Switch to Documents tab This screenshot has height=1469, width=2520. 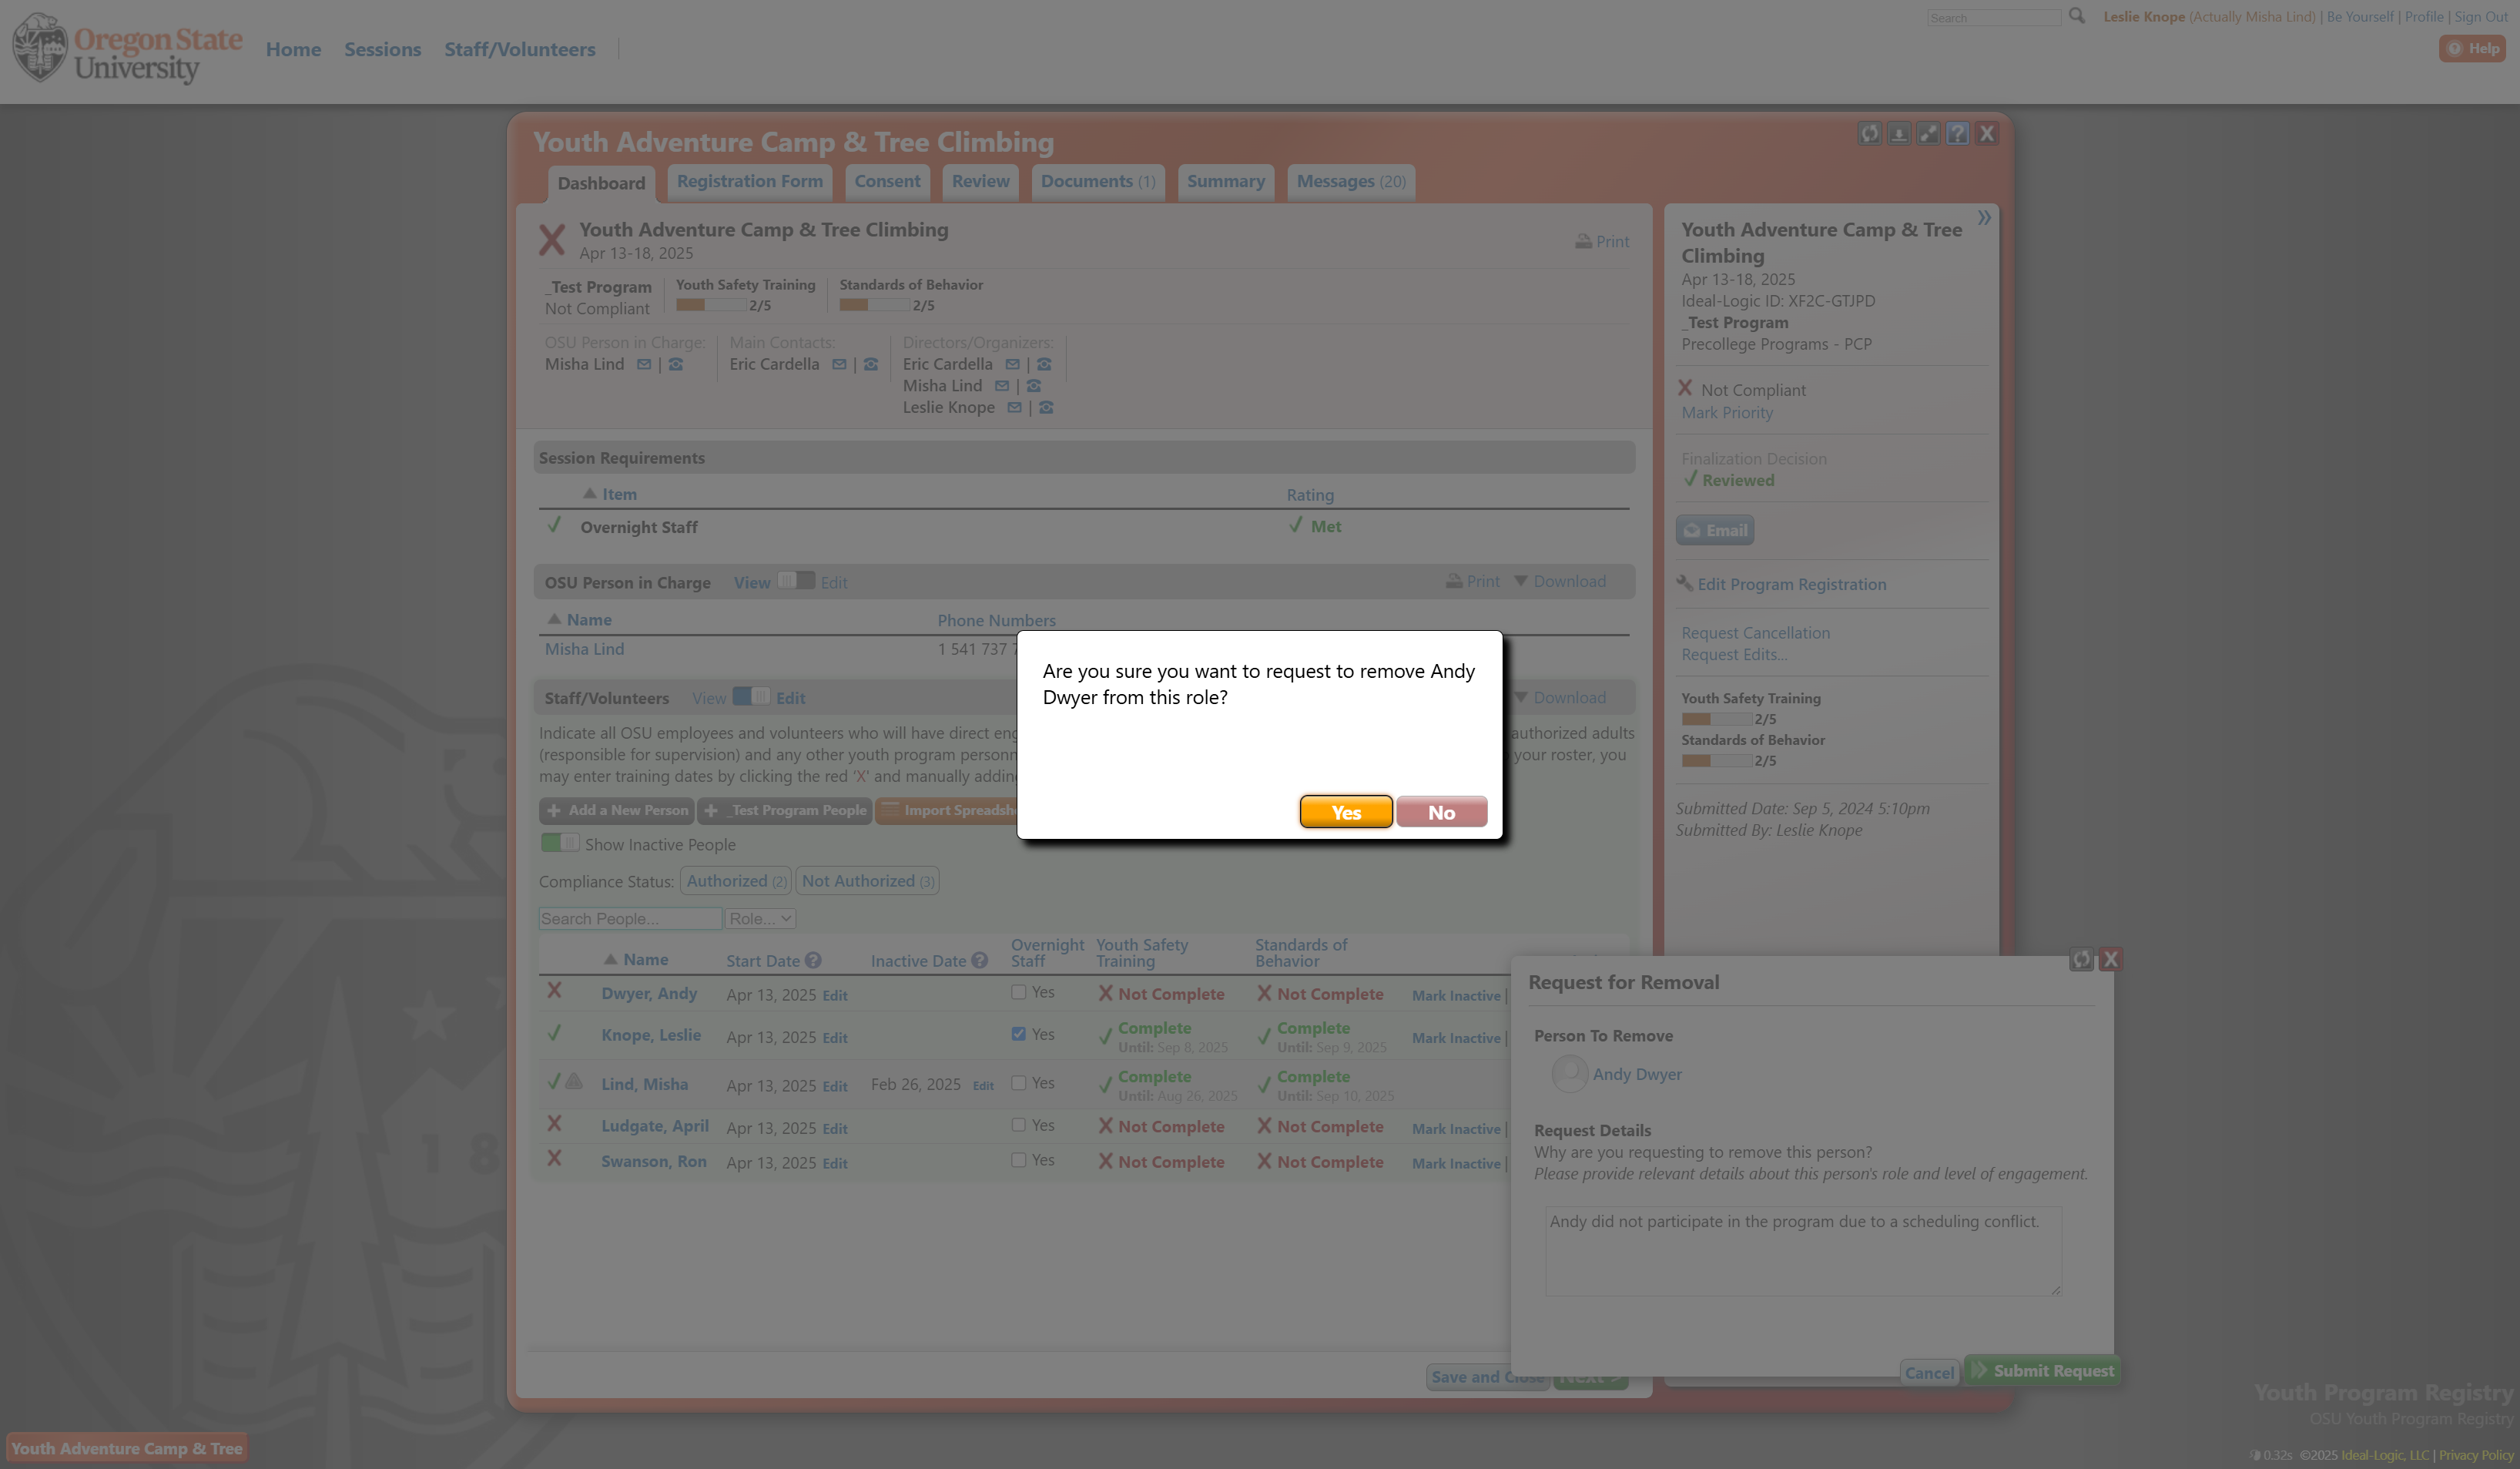click(1097, 182)
